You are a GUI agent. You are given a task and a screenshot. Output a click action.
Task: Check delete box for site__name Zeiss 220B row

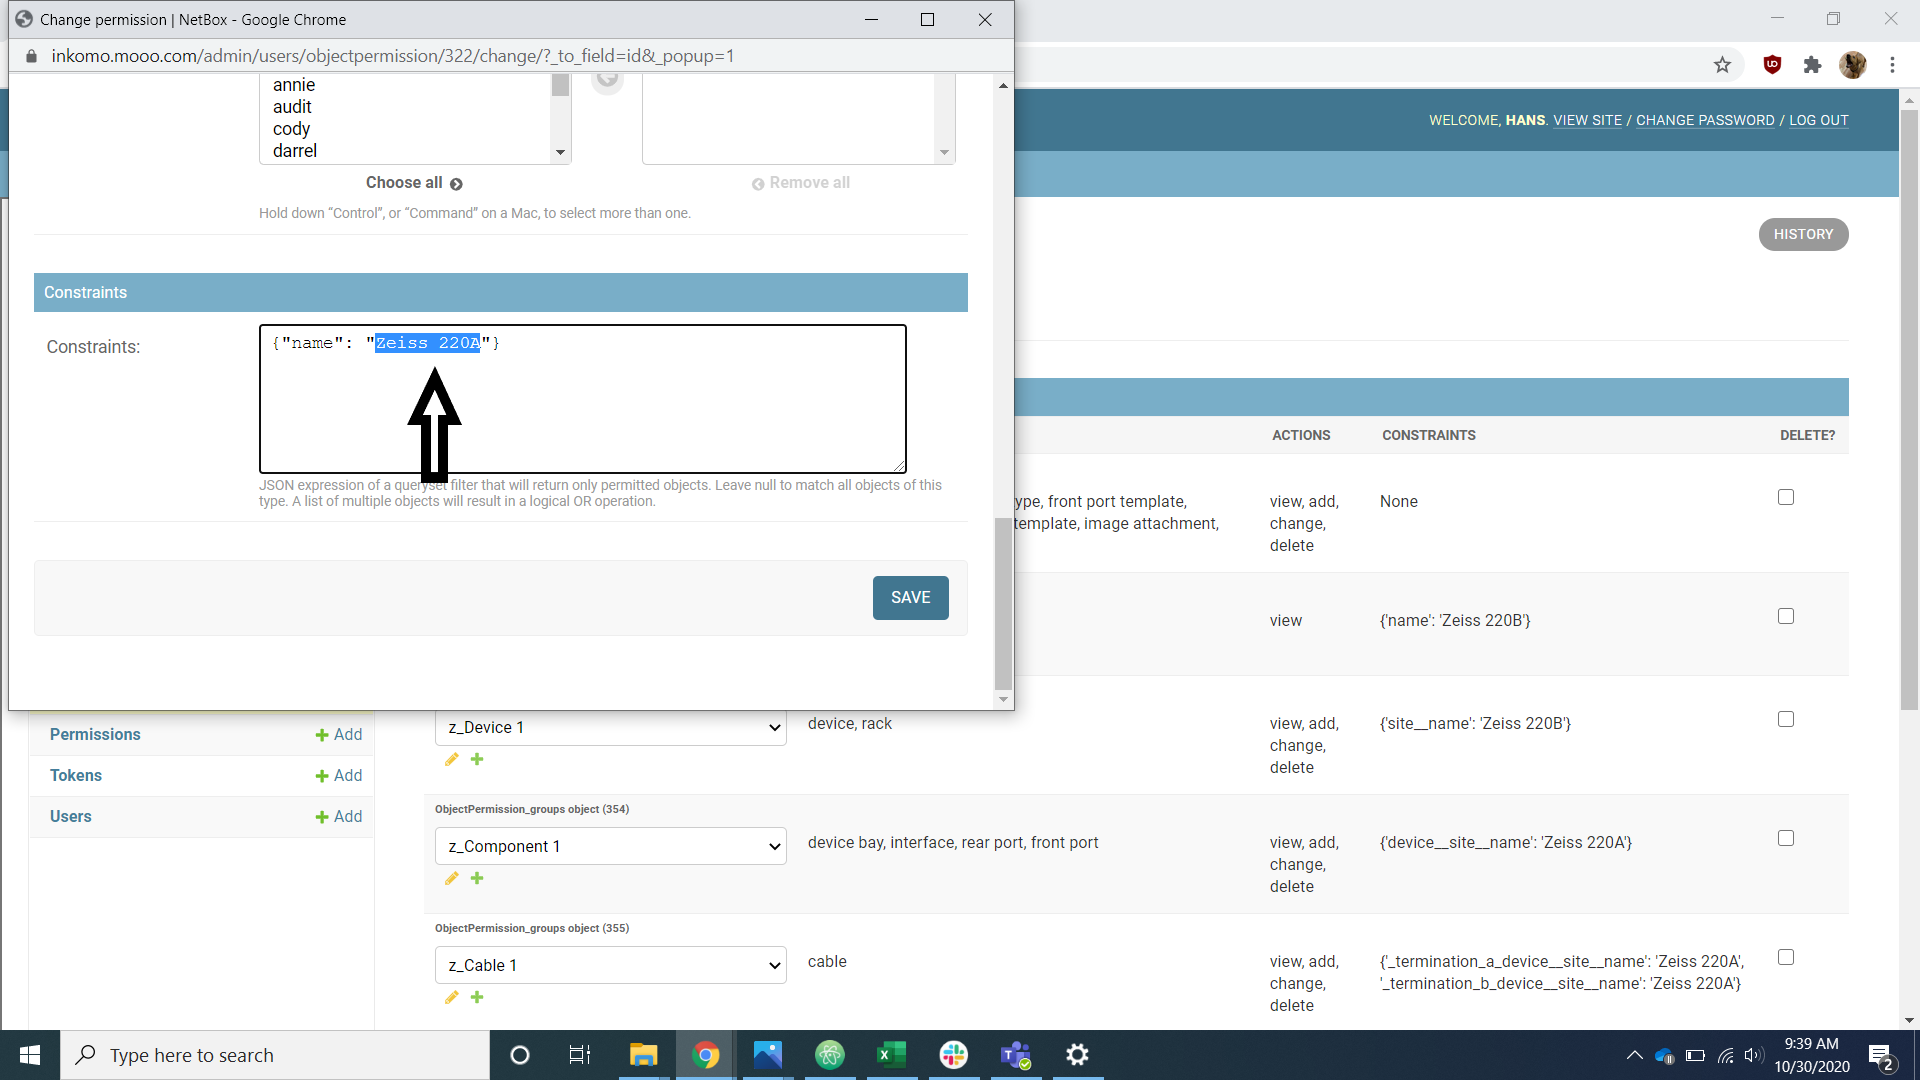click(x=1786, y=720)
